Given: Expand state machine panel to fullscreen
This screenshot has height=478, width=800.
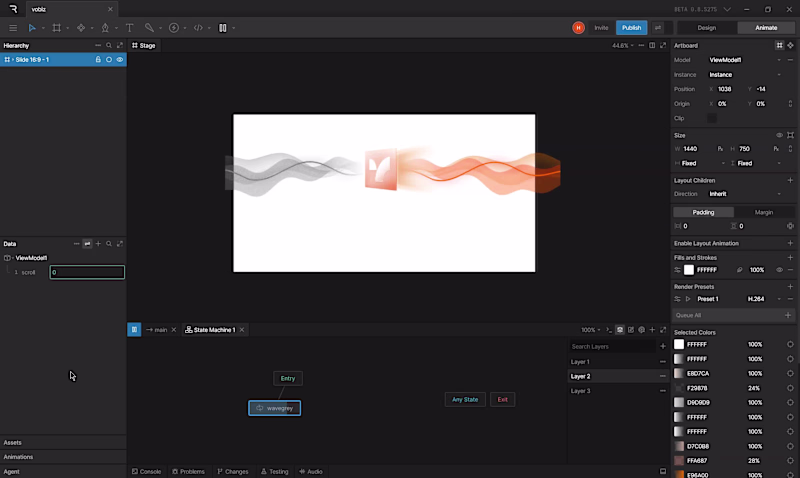Looking at the screenshot, I should coord(663,330).
